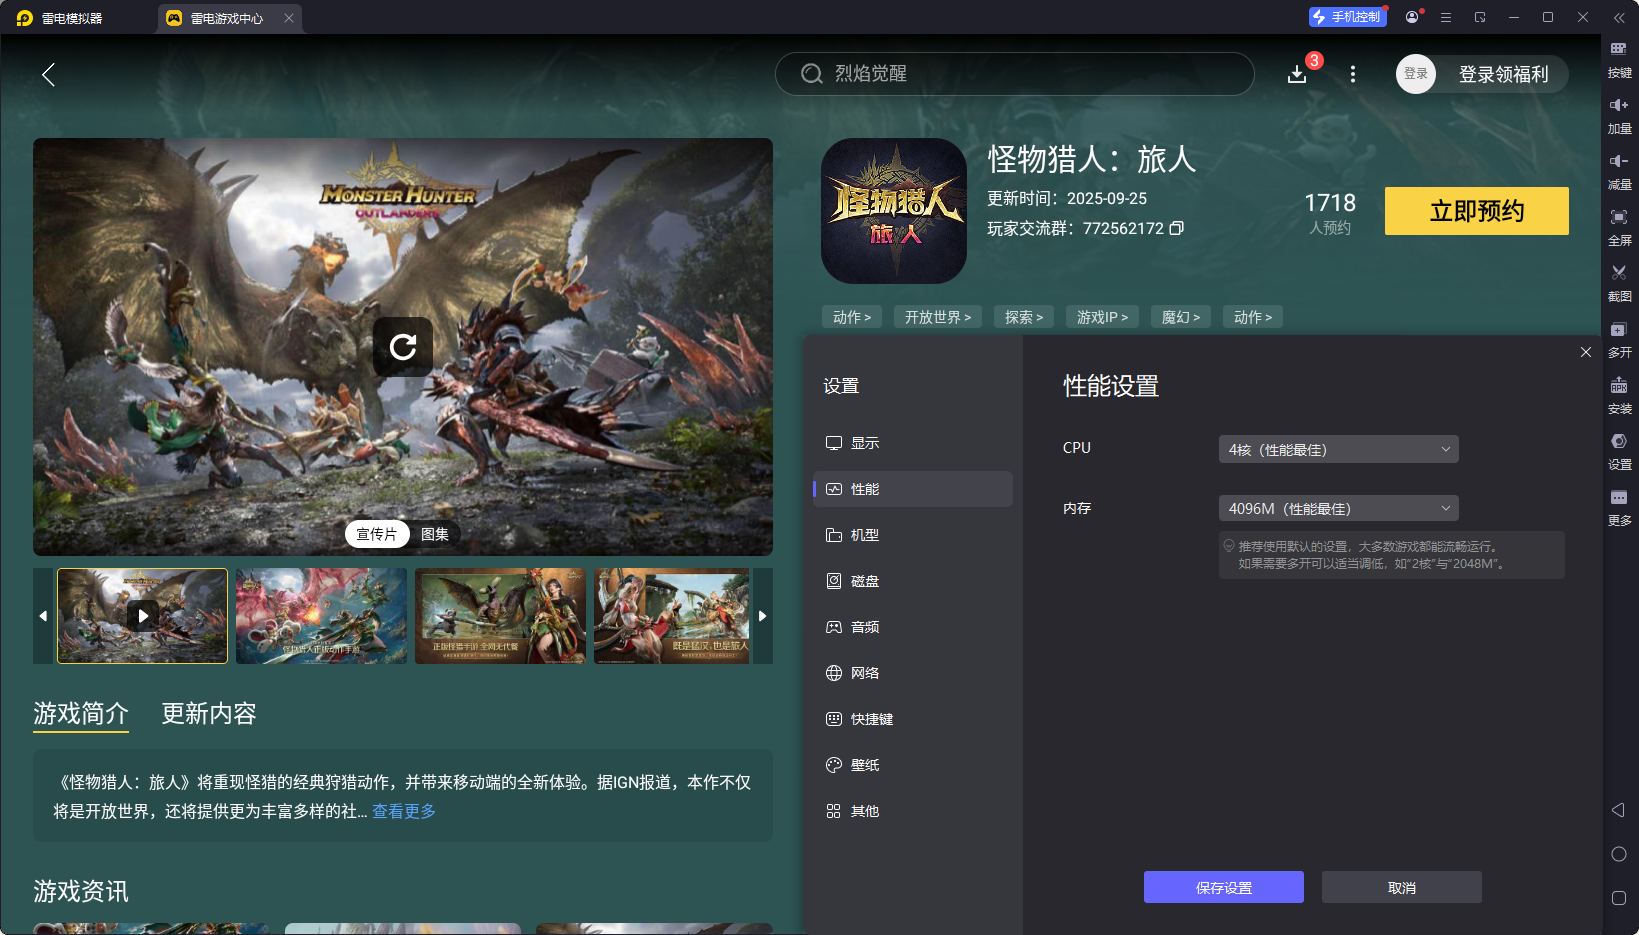Copy the player group number icon

(1177, 228)
